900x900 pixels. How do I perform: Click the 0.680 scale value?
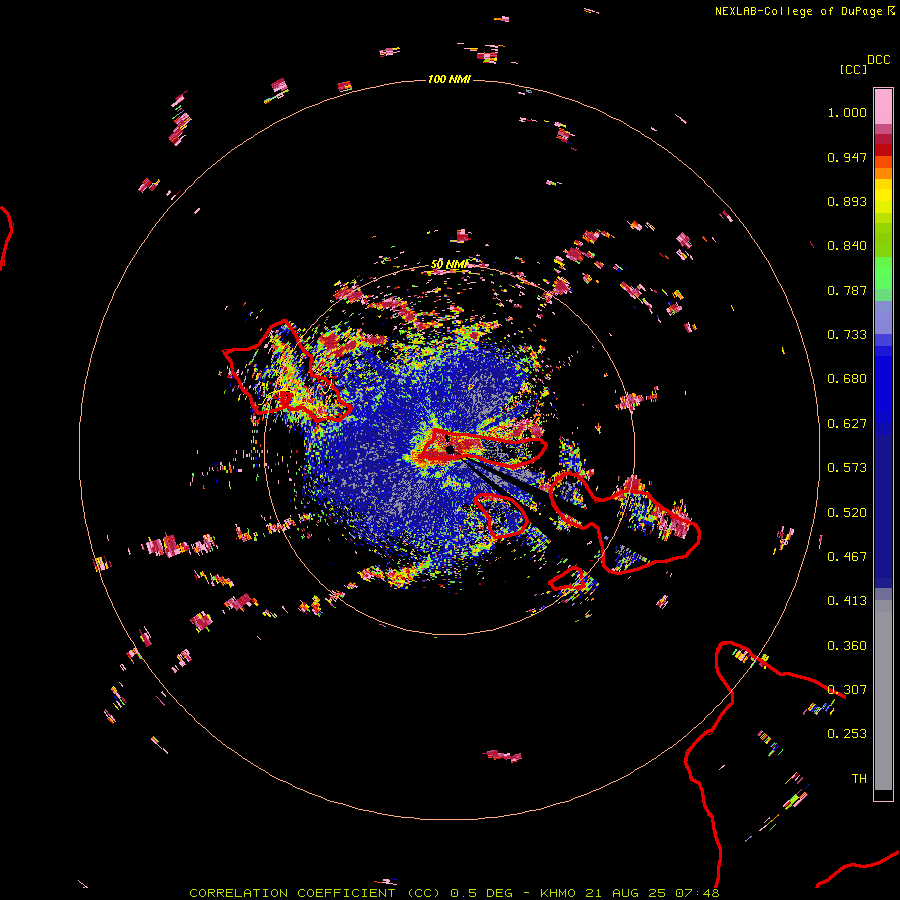click(x=847, y=379)
